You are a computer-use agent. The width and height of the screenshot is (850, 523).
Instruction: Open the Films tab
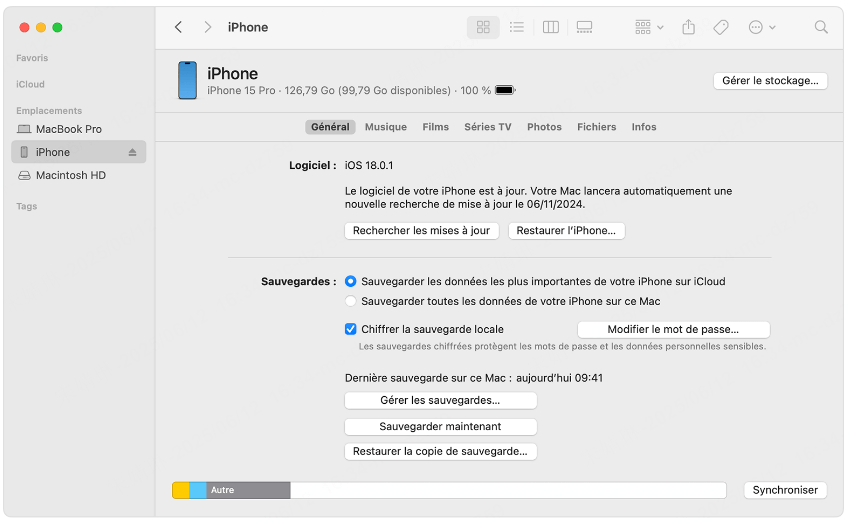tap(435, 127)
